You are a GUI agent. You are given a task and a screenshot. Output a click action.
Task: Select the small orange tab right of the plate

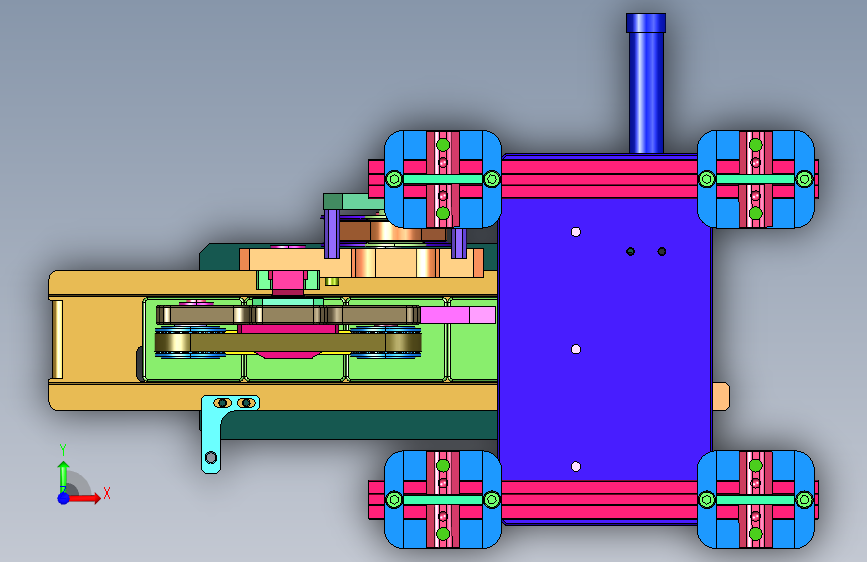coord(720,397)
